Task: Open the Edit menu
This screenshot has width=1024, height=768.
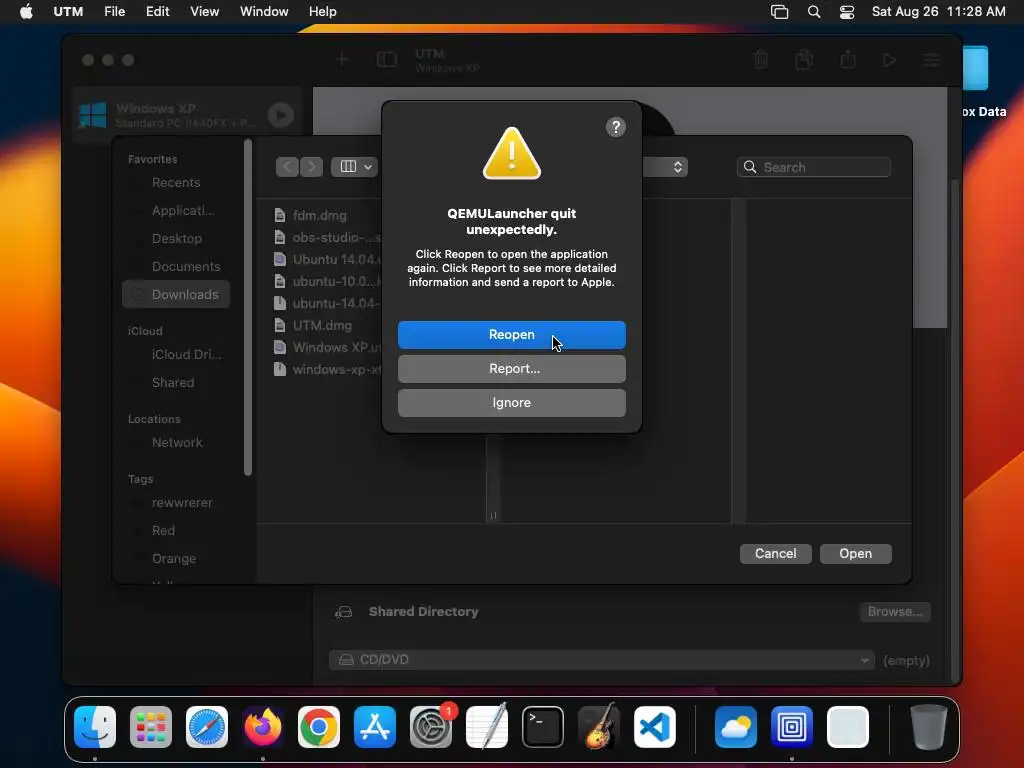Action: point(157,11)
